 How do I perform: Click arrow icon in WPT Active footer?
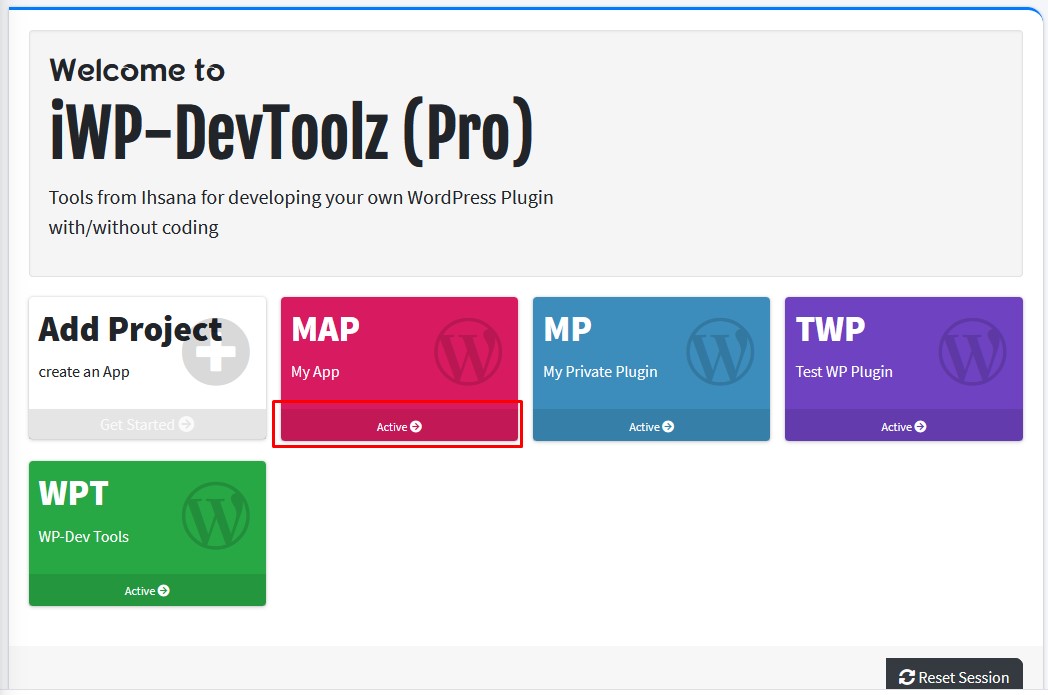pos(164,591)
